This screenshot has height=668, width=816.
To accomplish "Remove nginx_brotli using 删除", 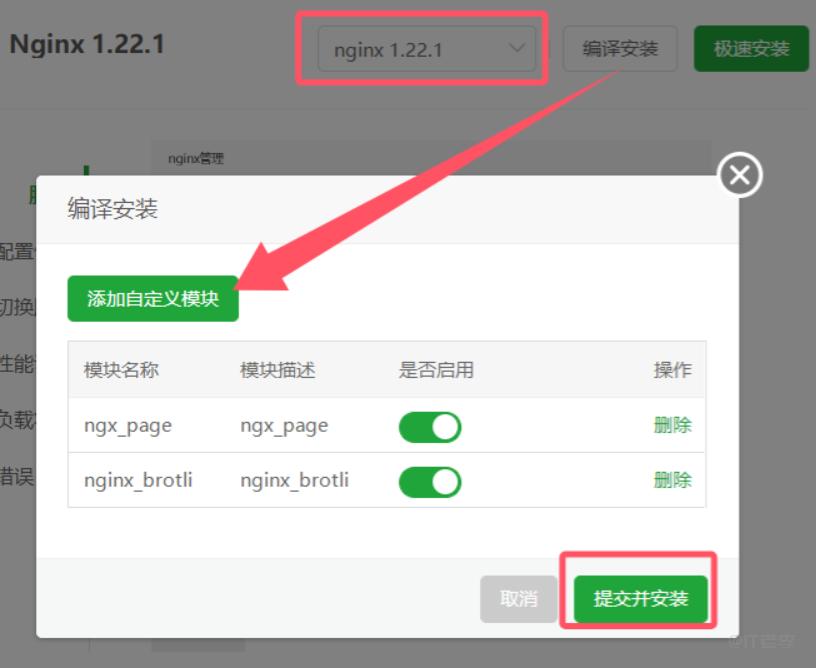I will [672, 480].
